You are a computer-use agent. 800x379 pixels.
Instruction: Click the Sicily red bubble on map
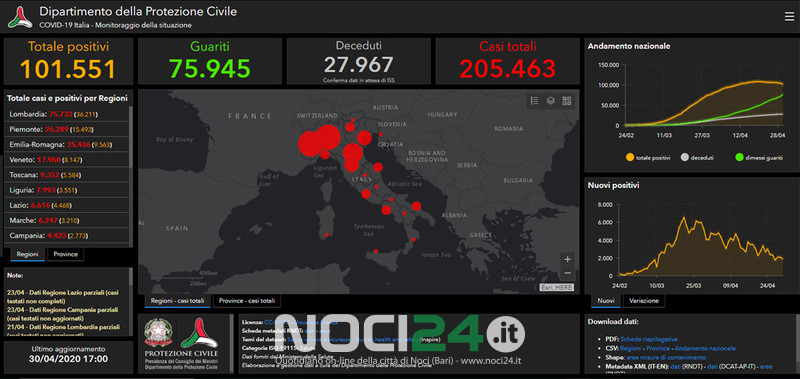coord(376,251)
